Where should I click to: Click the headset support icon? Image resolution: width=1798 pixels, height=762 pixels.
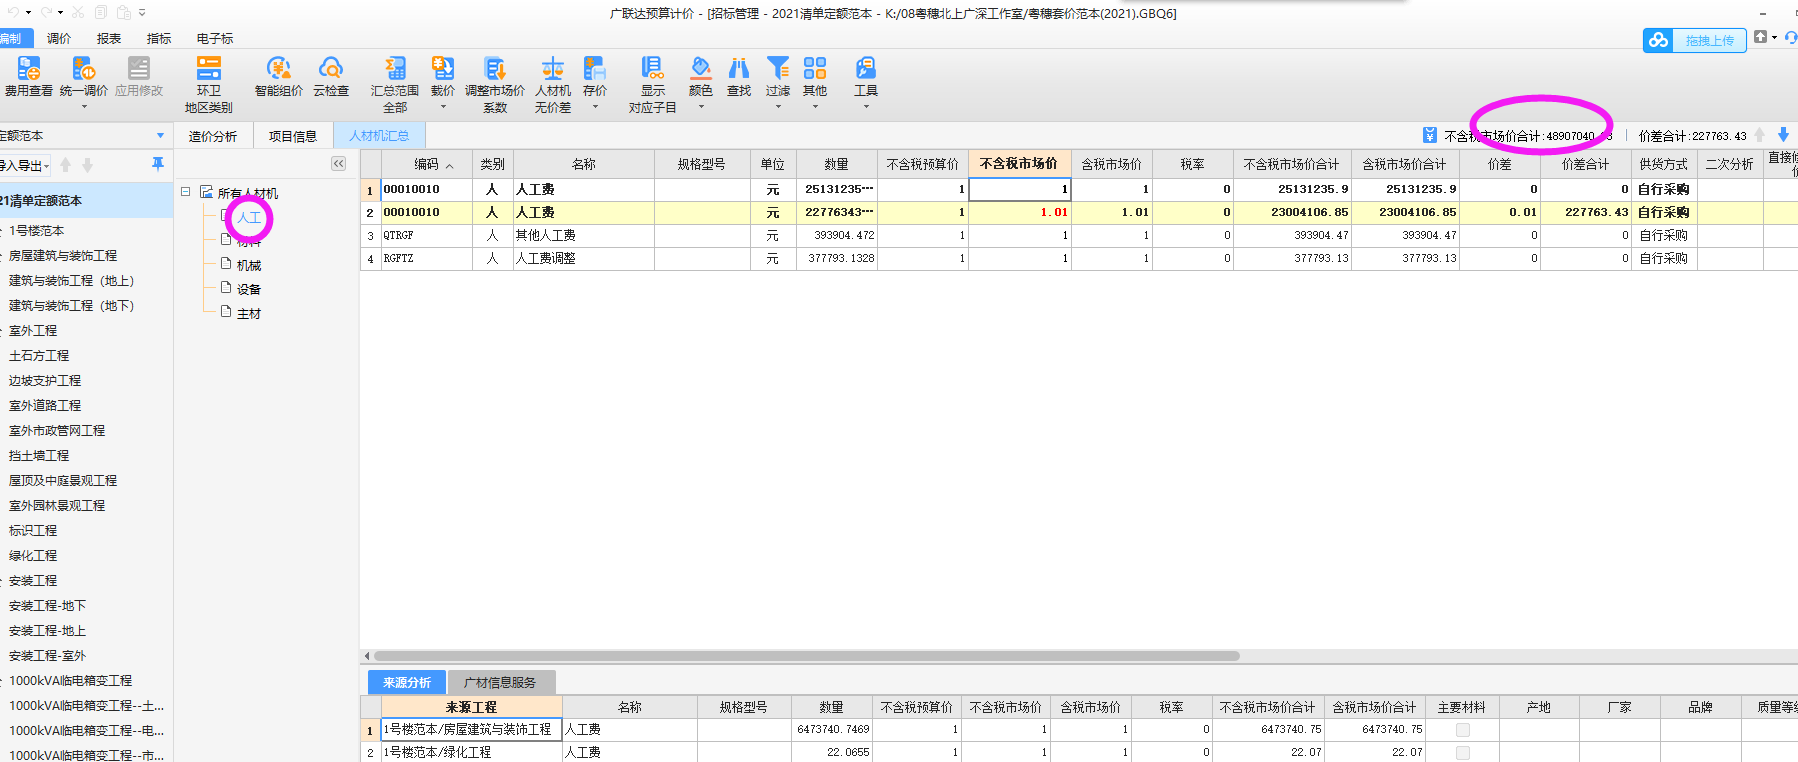[x=1791, y=37]
